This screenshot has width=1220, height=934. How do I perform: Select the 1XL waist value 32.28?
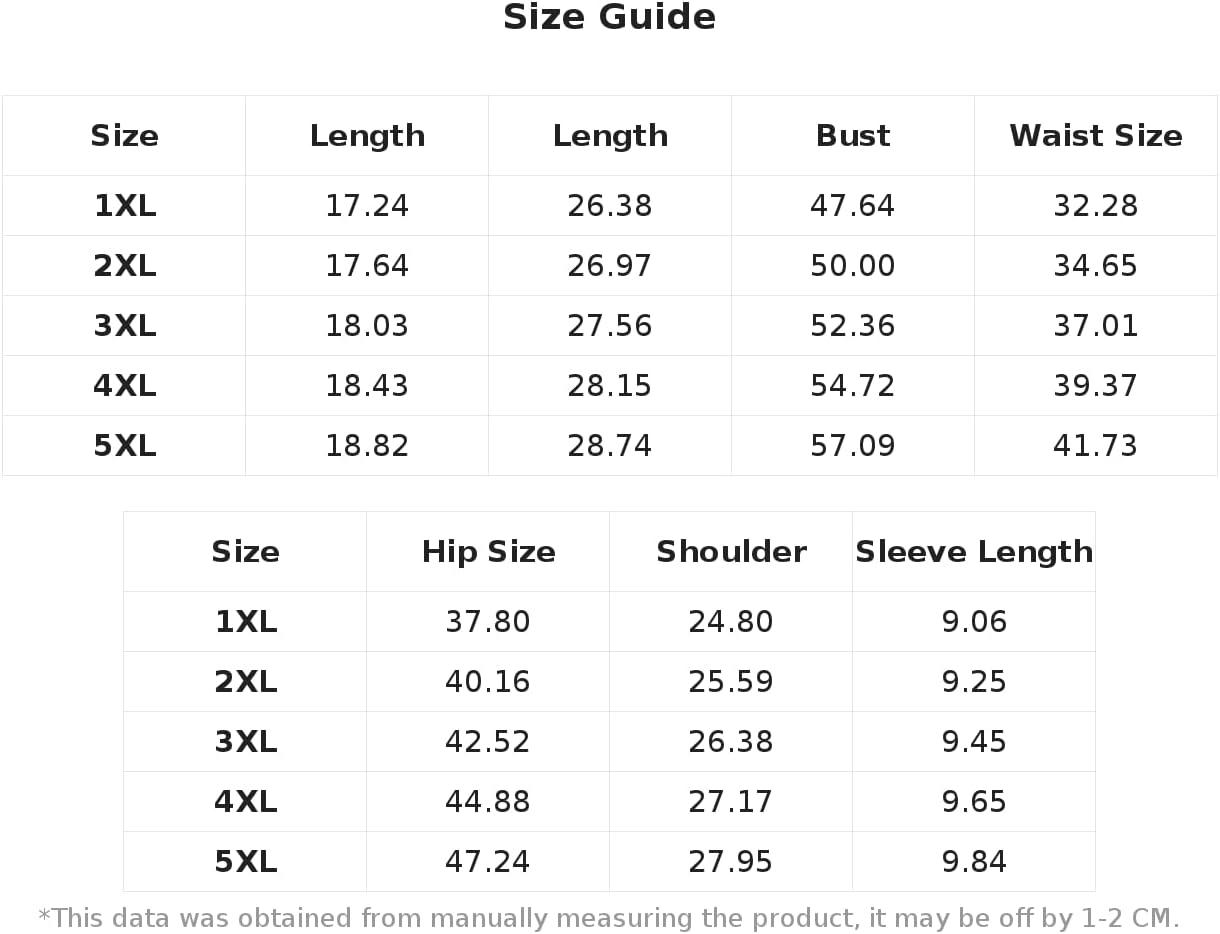(1096, 206)
